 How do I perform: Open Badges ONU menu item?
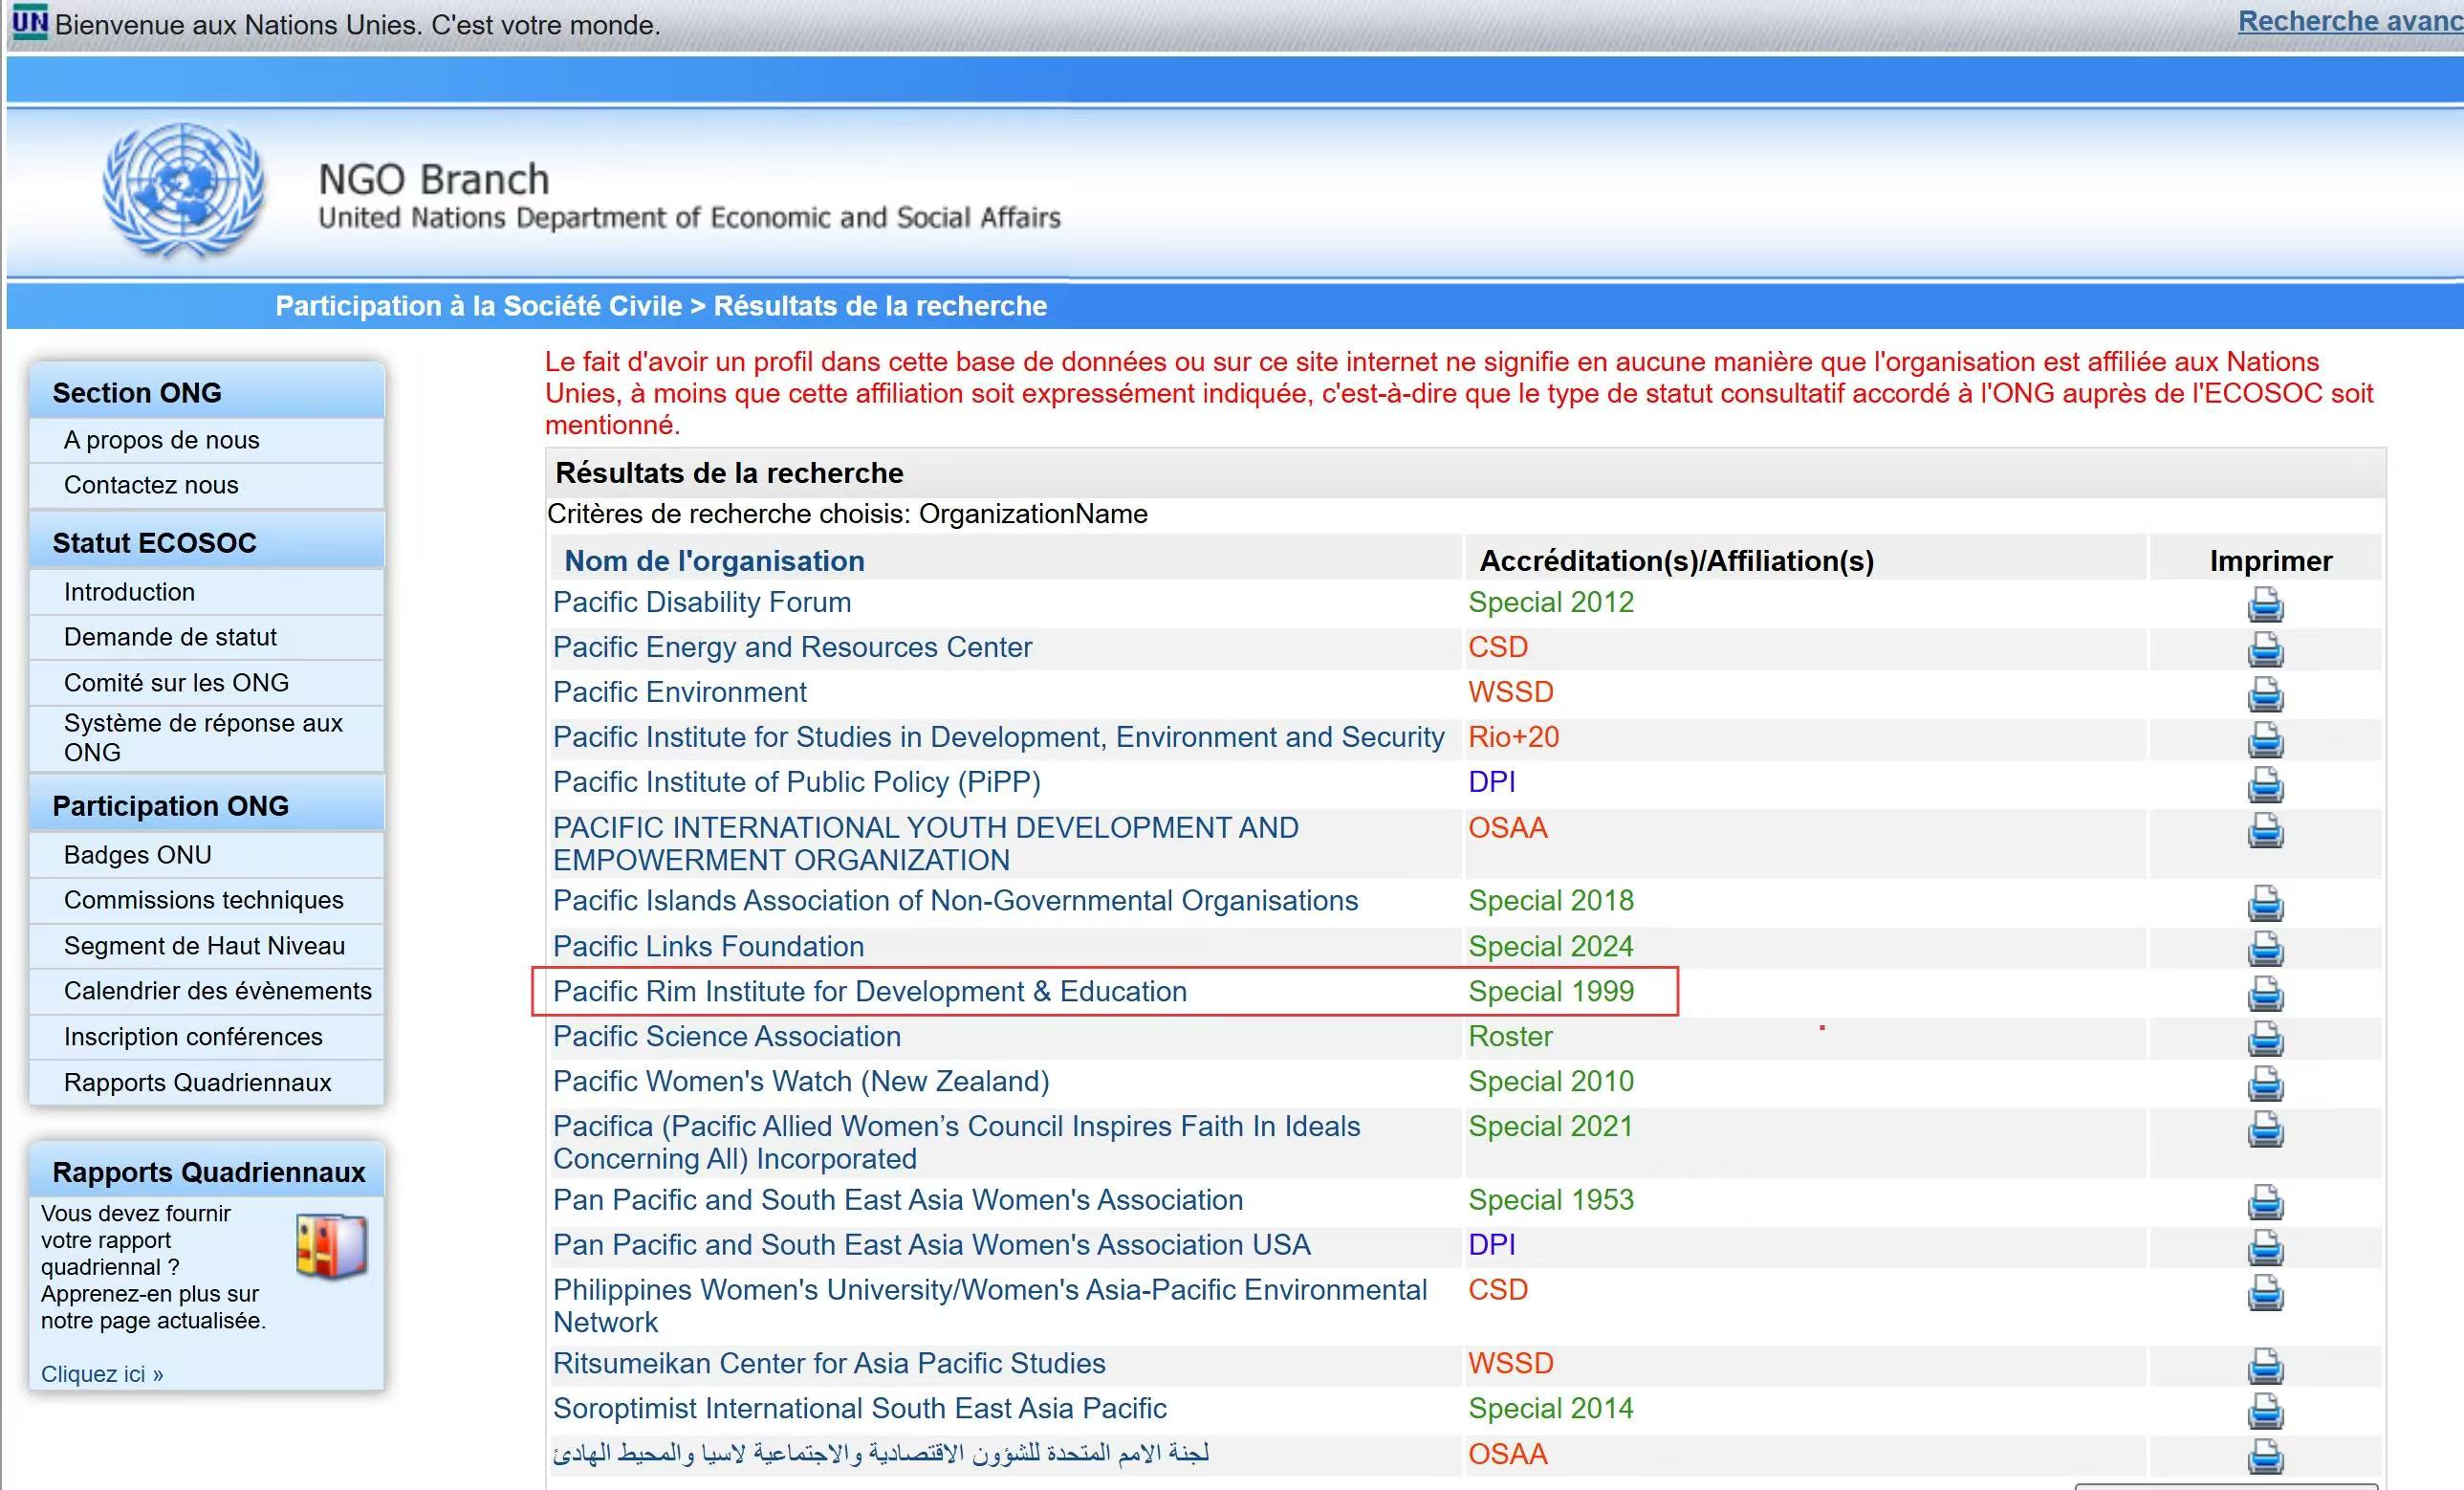point(138,855)
